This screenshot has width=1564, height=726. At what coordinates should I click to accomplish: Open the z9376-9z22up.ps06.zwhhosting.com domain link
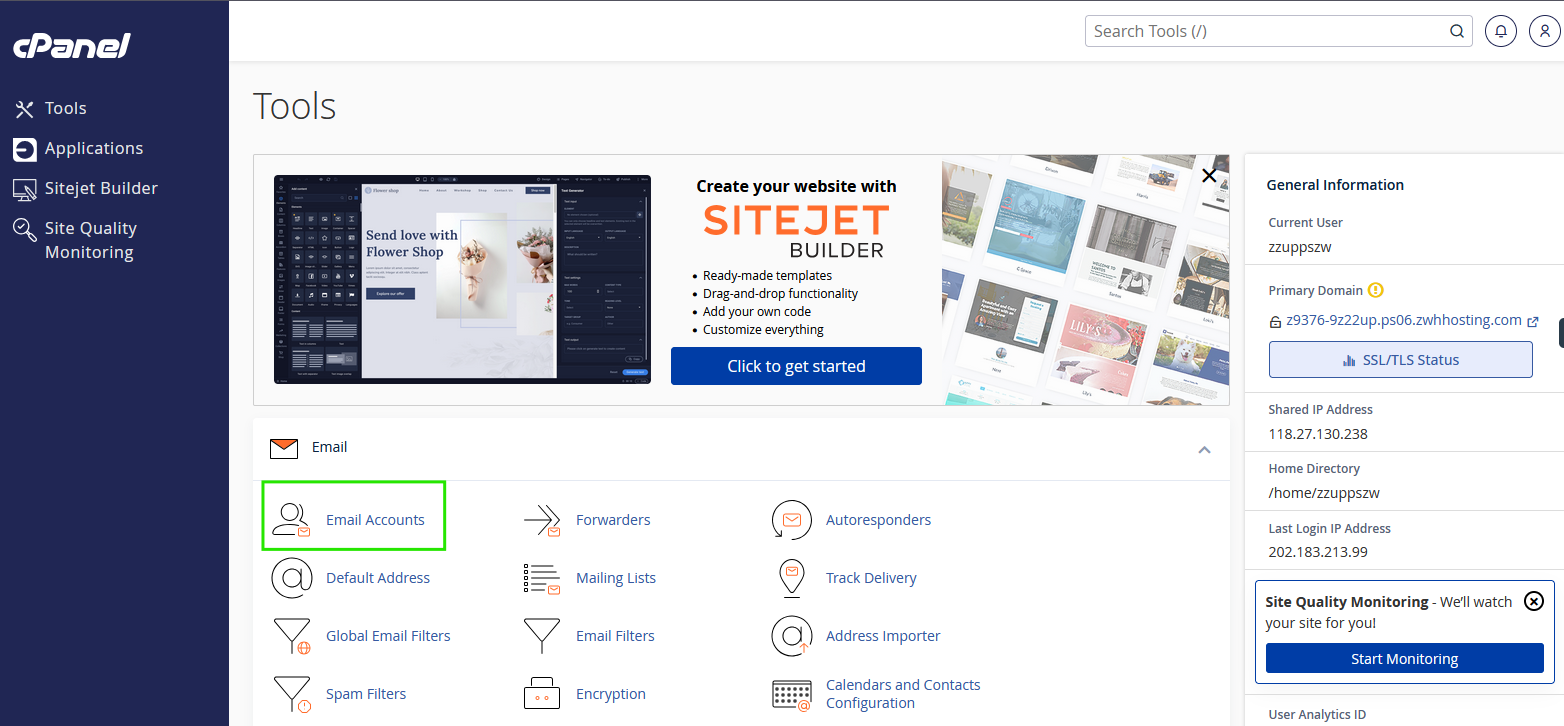pos(1404,321)
